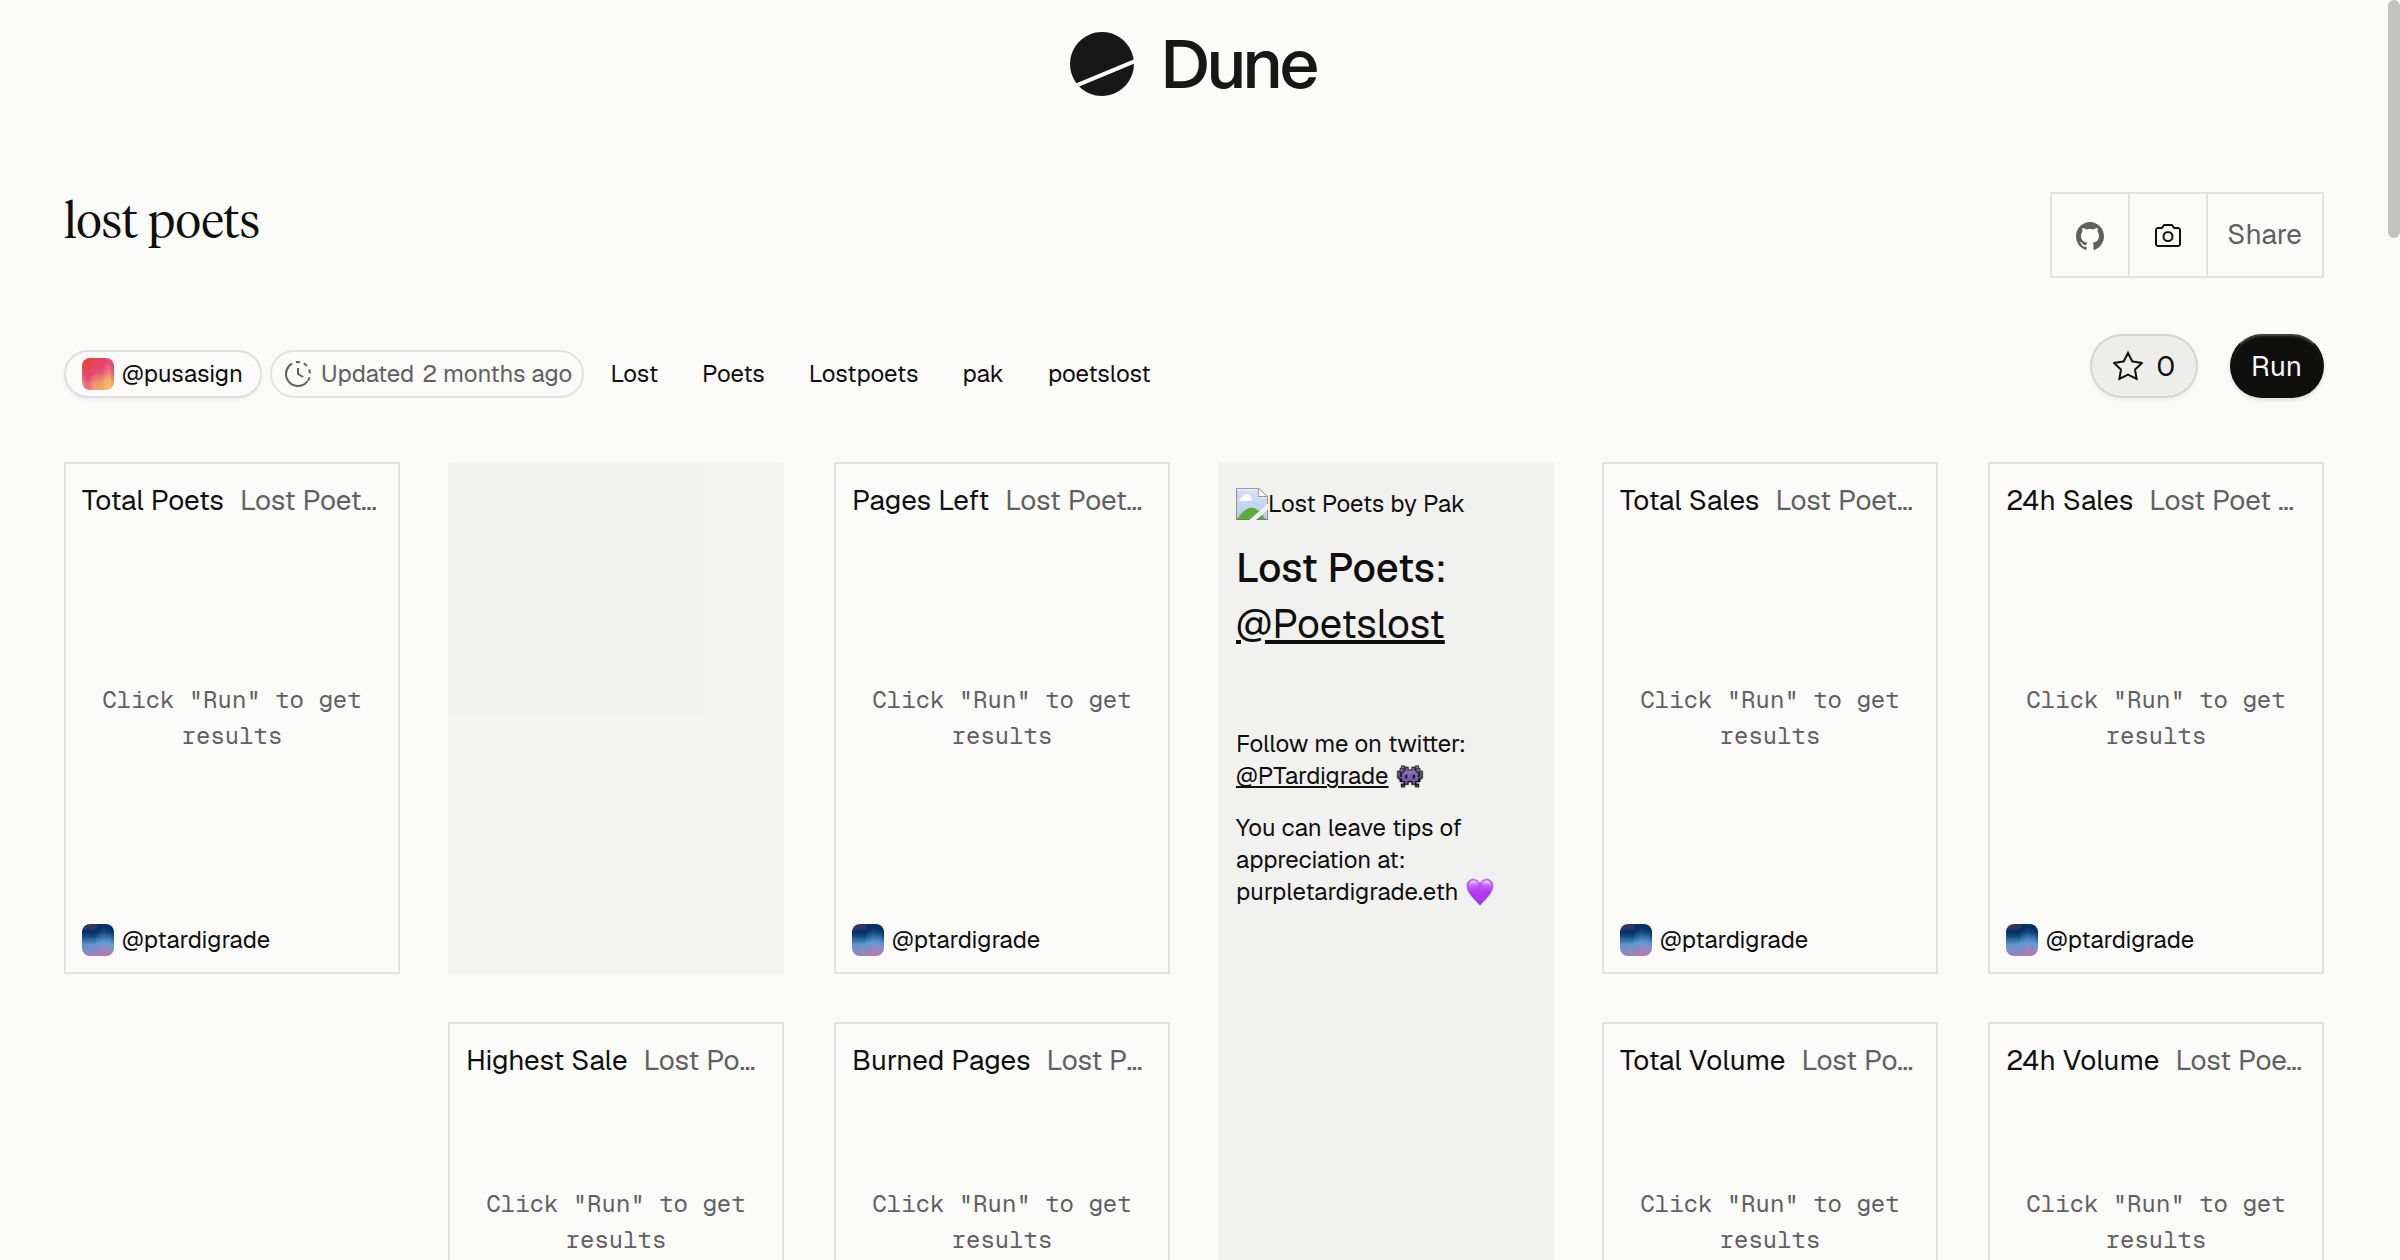Image resolution: width=2400 pixels, height=1260 pixels.
Task: Click the @pusasign avatar icon
Action: pyautogui.click(x=97, y=374)
